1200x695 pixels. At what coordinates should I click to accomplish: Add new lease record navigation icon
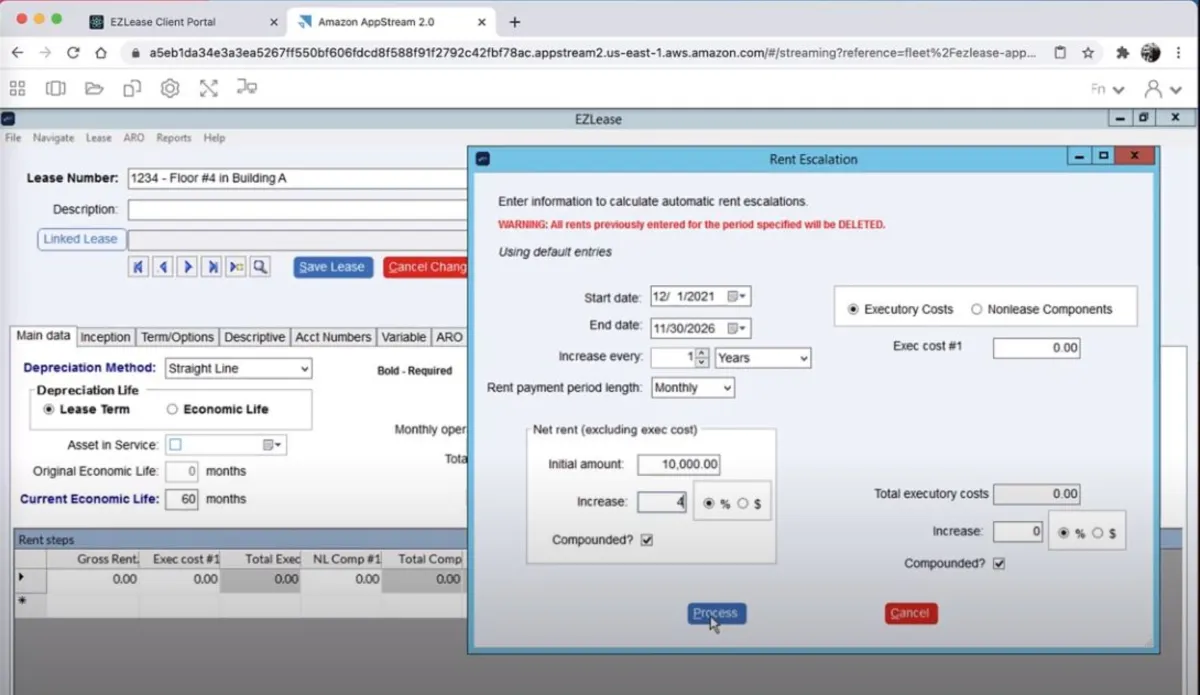[x=235, y=267]
